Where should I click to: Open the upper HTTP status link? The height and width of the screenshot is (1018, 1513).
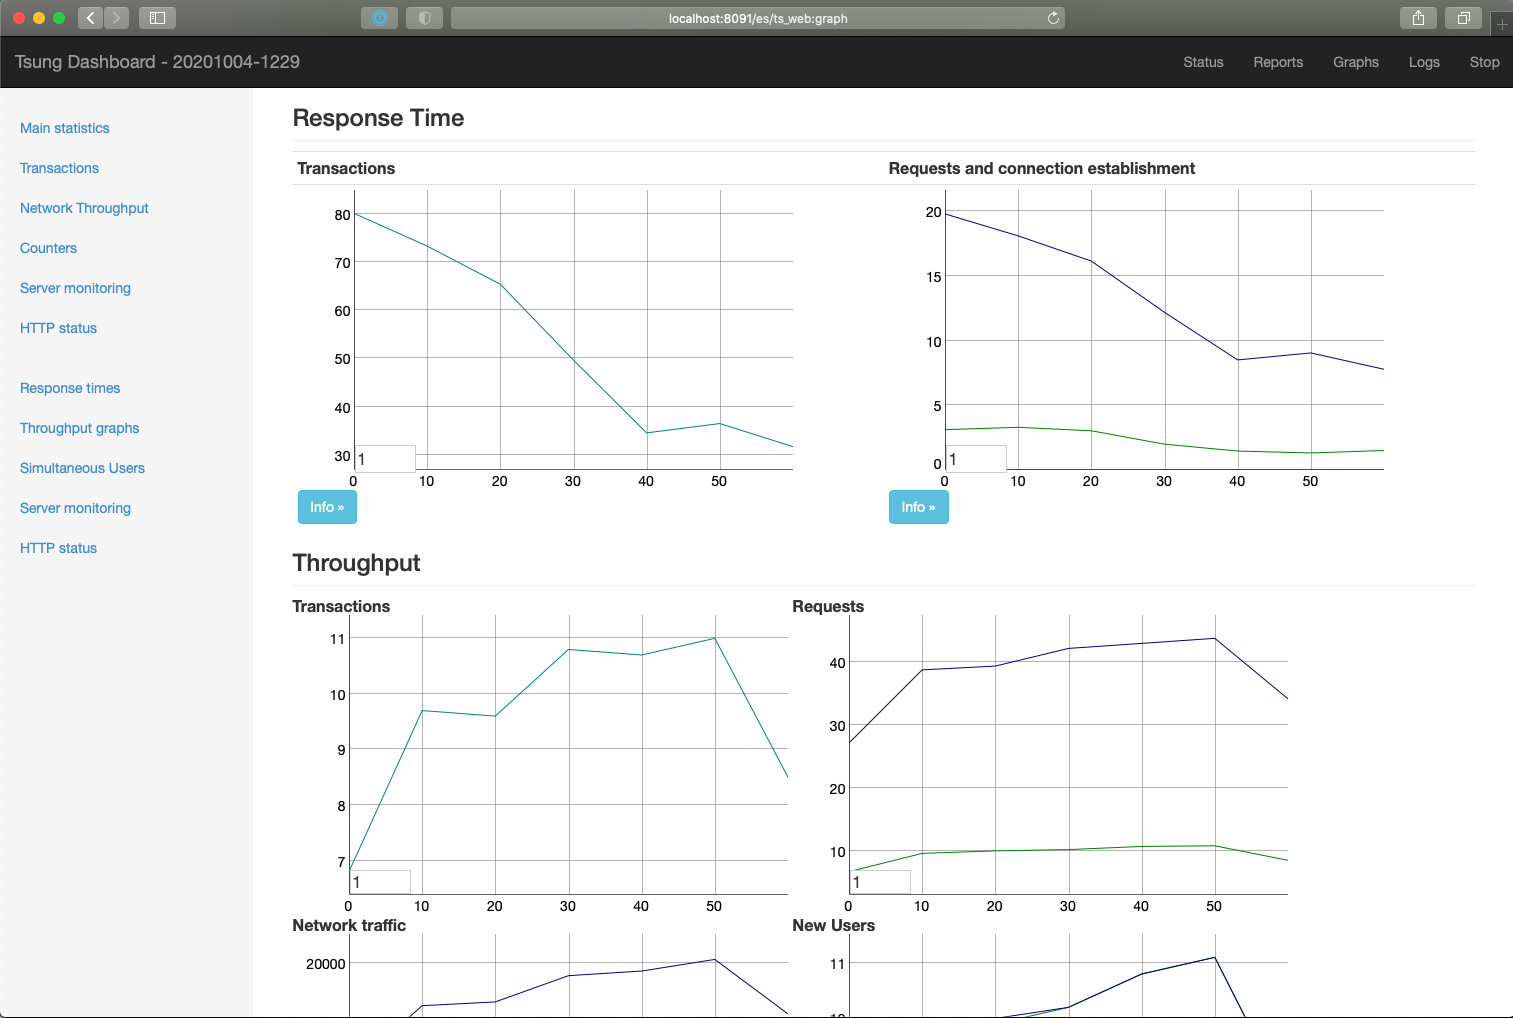[x=58, y=328]
